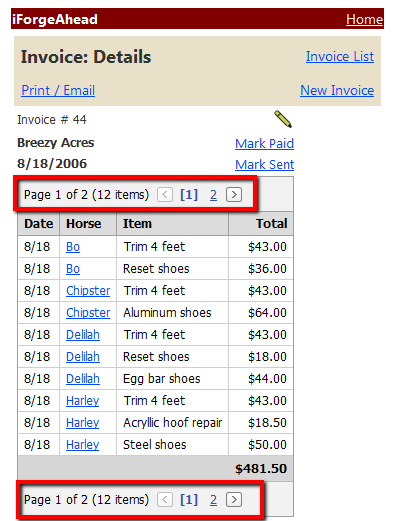Go to next page using top pager arrow
This screenshot has width=393, height=521.
coord(234,194)
